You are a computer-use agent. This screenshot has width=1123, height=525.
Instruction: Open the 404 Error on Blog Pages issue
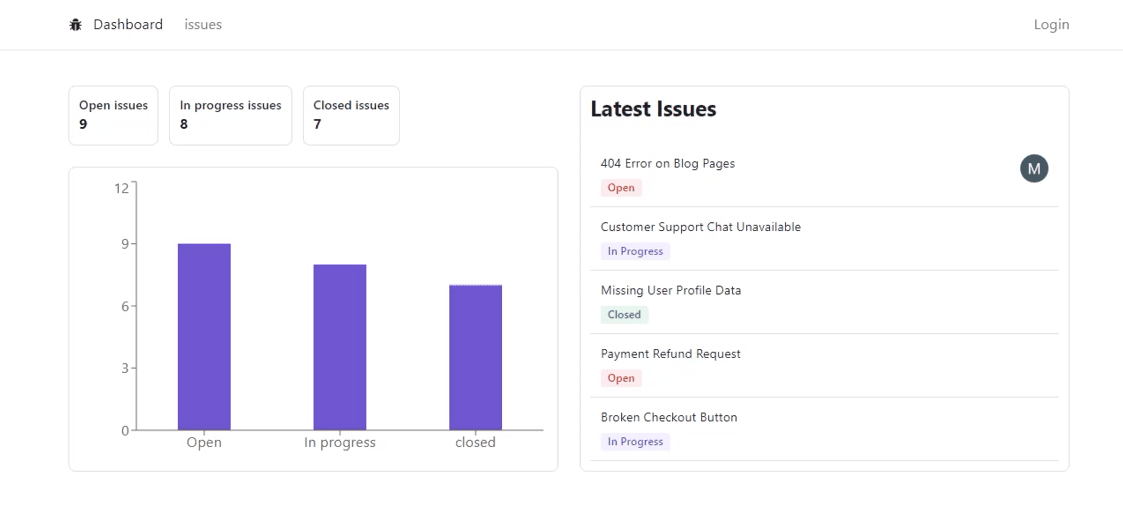(x=667, y=164)
